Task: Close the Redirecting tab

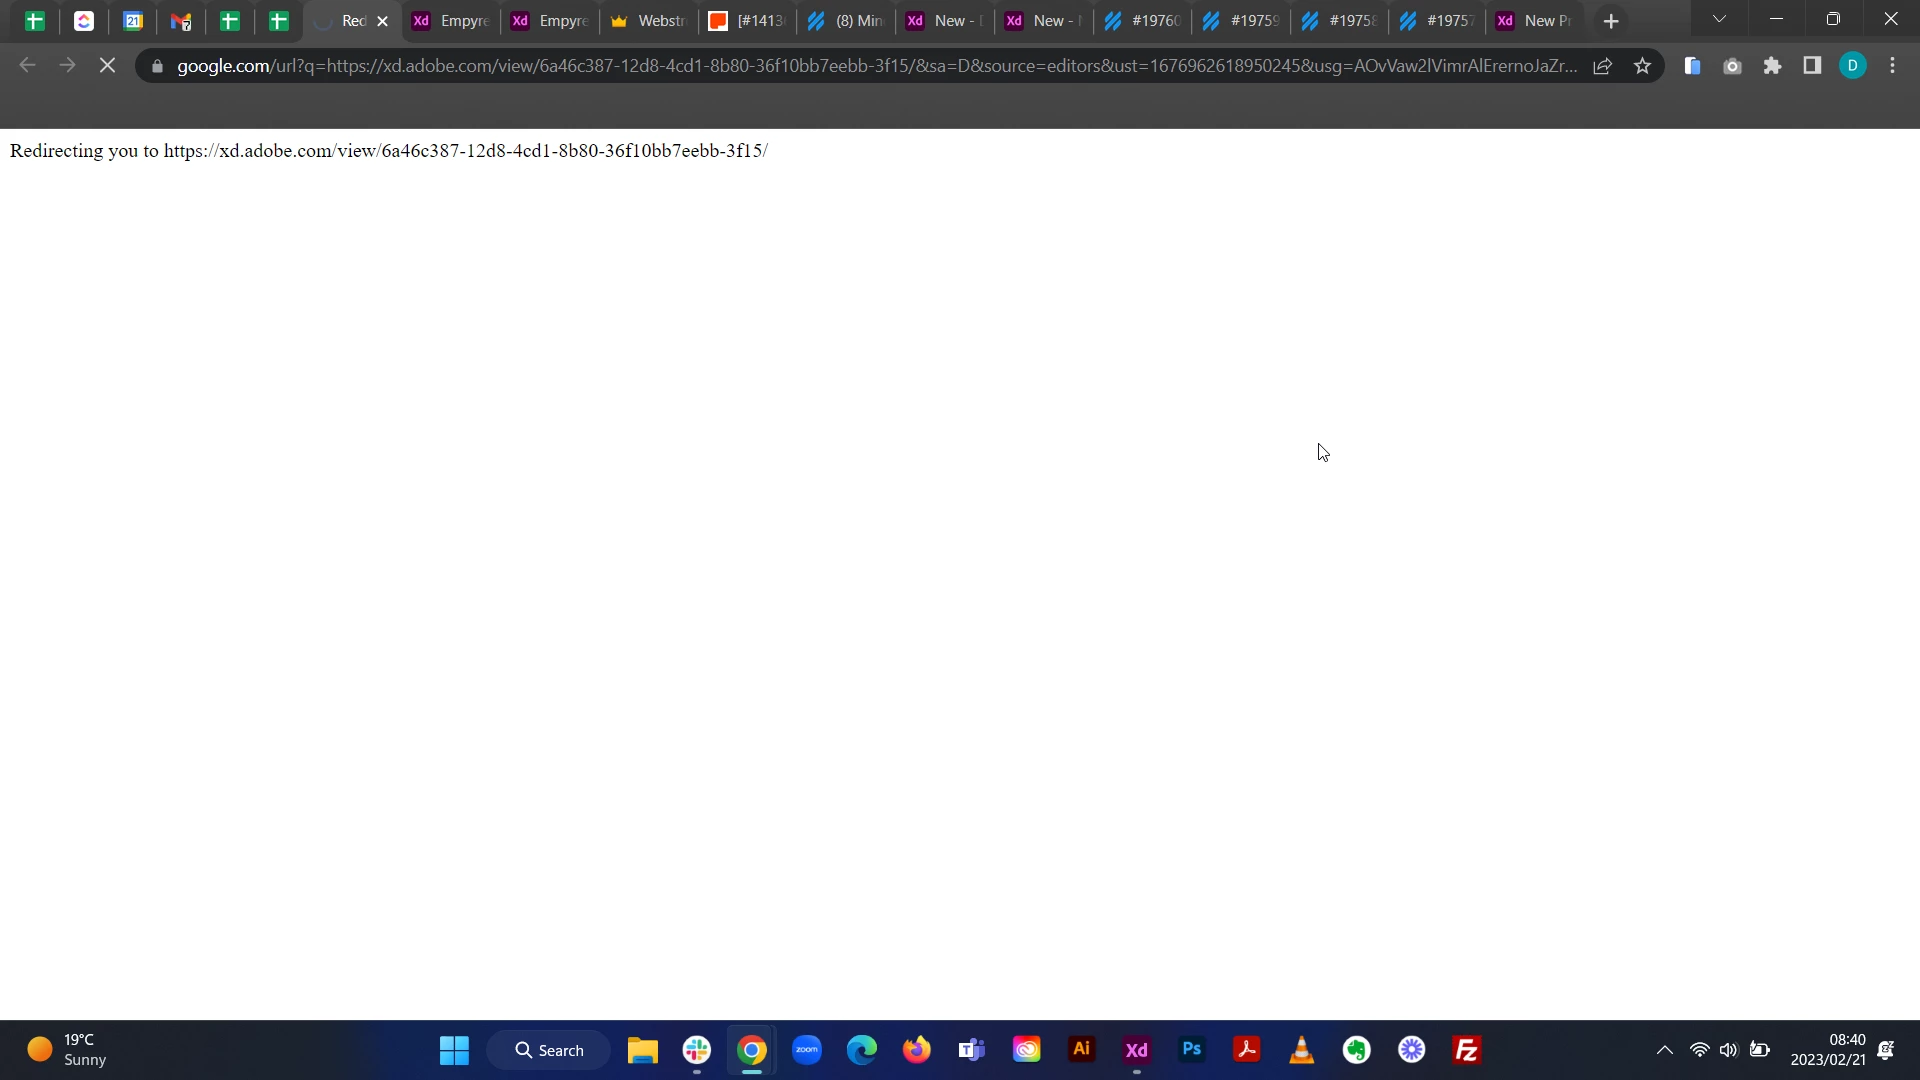Action: (382, 21)
